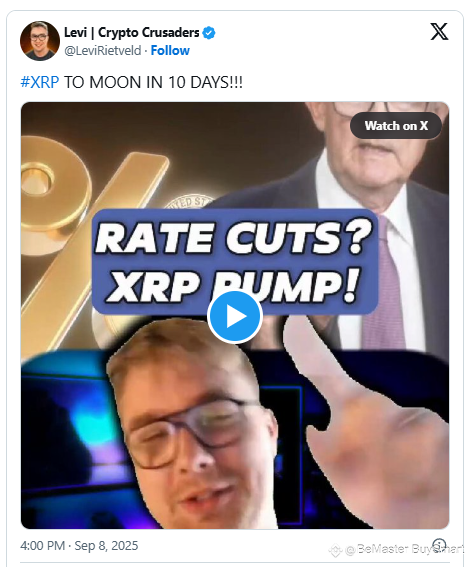Click the @BeMaster BuySmart watermark text

pos(403,550)
